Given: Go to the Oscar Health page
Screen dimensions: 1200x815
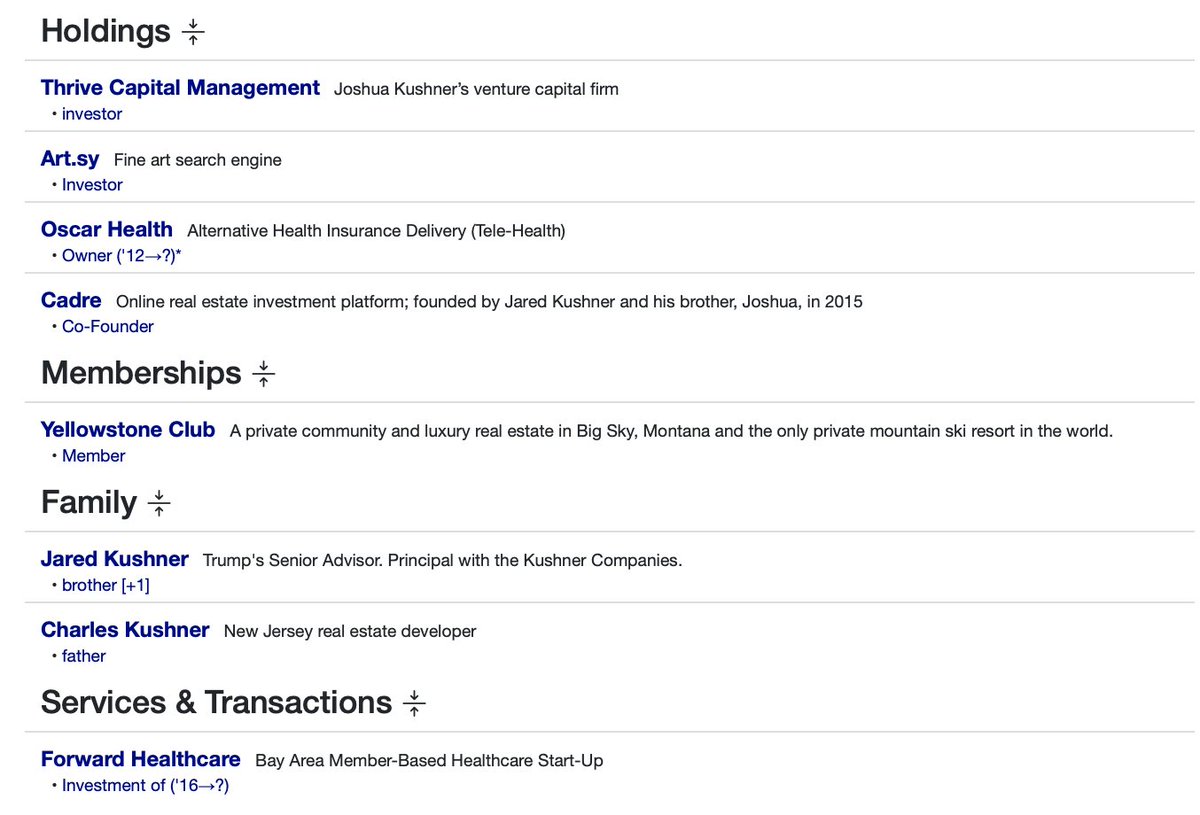Looking at the screenshot, I should [107, 230].
